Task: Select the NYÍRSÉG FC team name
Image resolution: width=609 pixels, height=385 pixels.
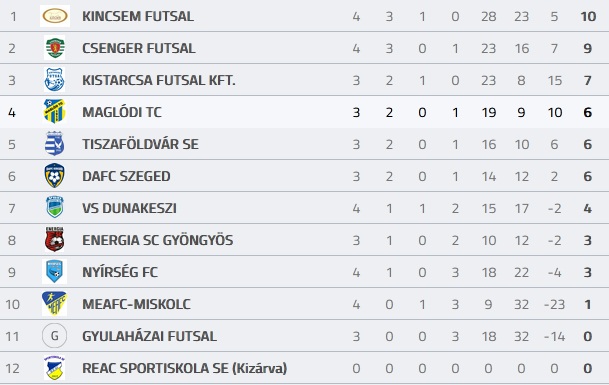Action: (120, 272)
